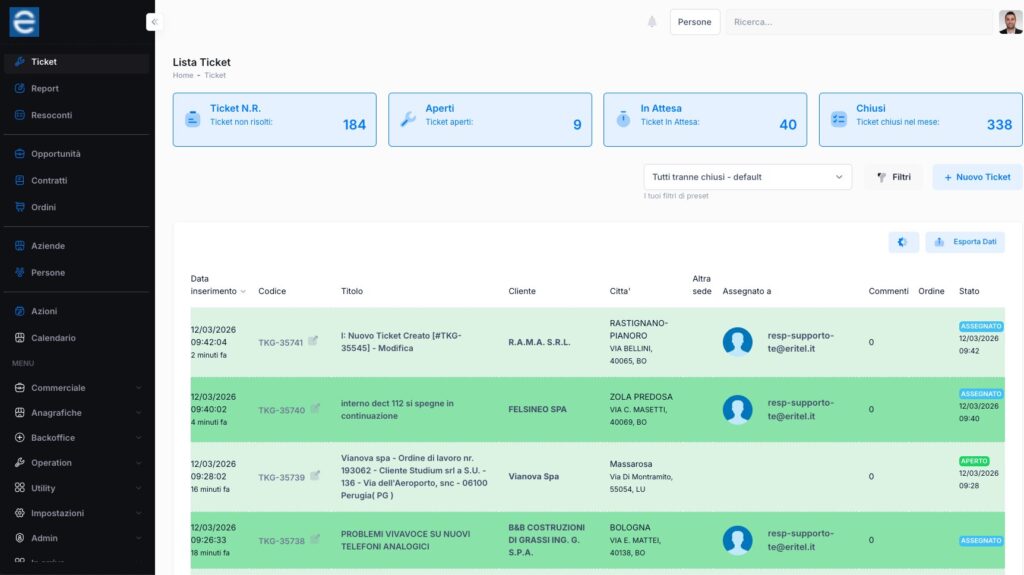Click the notification bell icon
Screen dimensions: 1024x575
(652, 22)
